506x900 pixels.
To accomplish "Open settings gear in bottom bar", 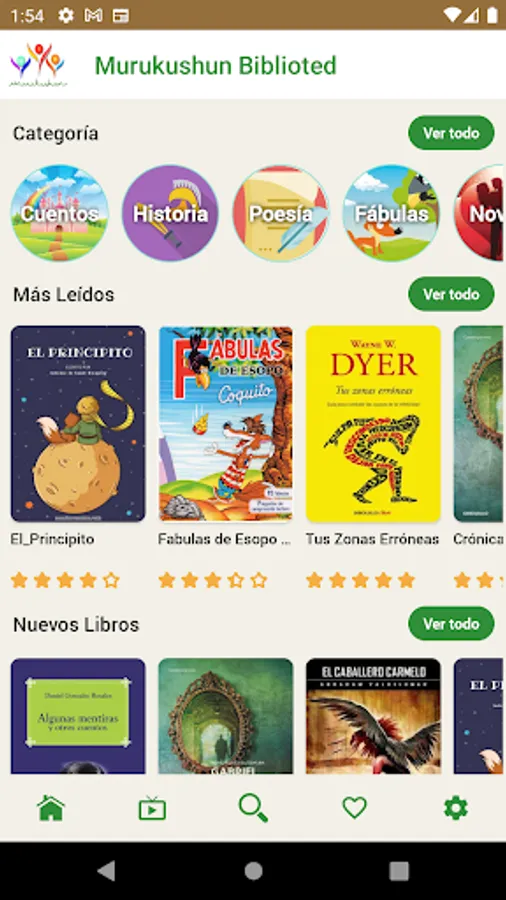I will coord(456,808).
